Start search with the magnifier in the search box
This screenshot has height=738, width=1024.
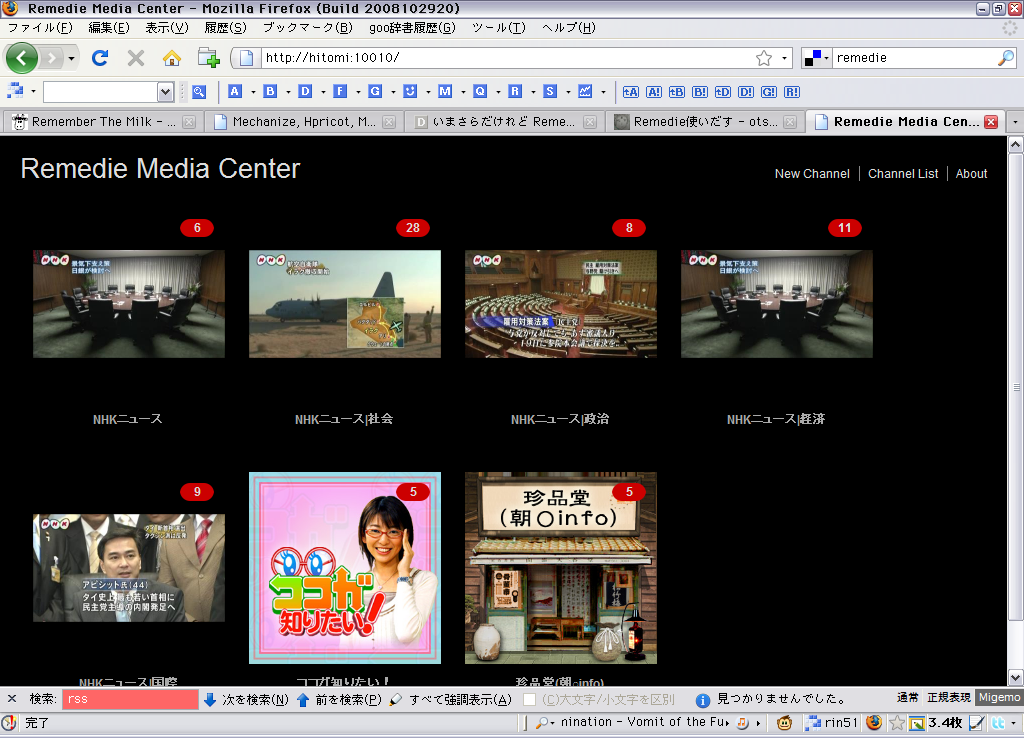[1006, 58]
